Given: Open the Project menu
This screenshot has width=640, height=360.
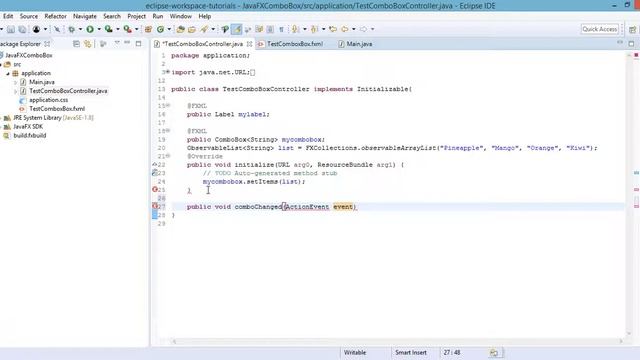Looking at the screenshot, I should pos(136,16).
